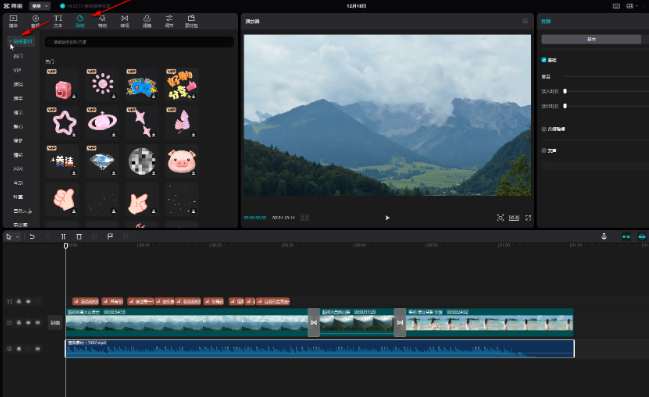This screenshot has height=397, width=649.
Task: Open the menu dropdown next to the app logo
Action: [x=40, y=6]
